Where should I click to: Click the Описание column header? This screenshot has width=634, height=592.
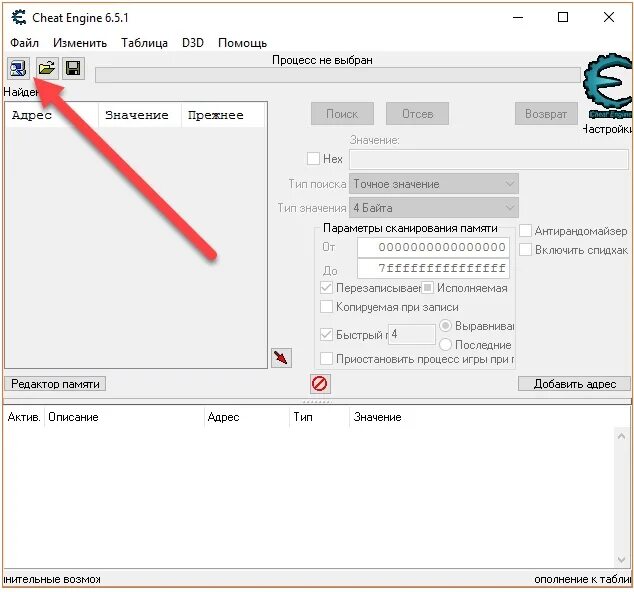point(124,417)
